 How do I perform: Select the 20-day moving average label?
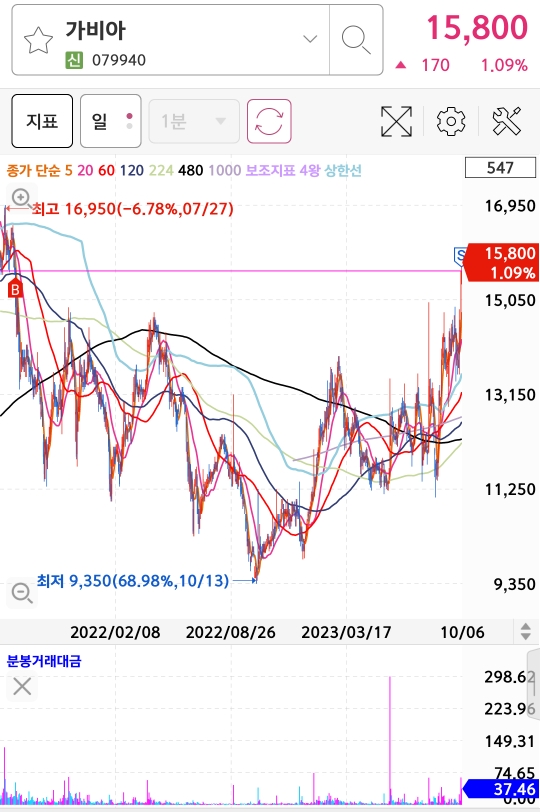pyautogui.click(x=85, y=170)
